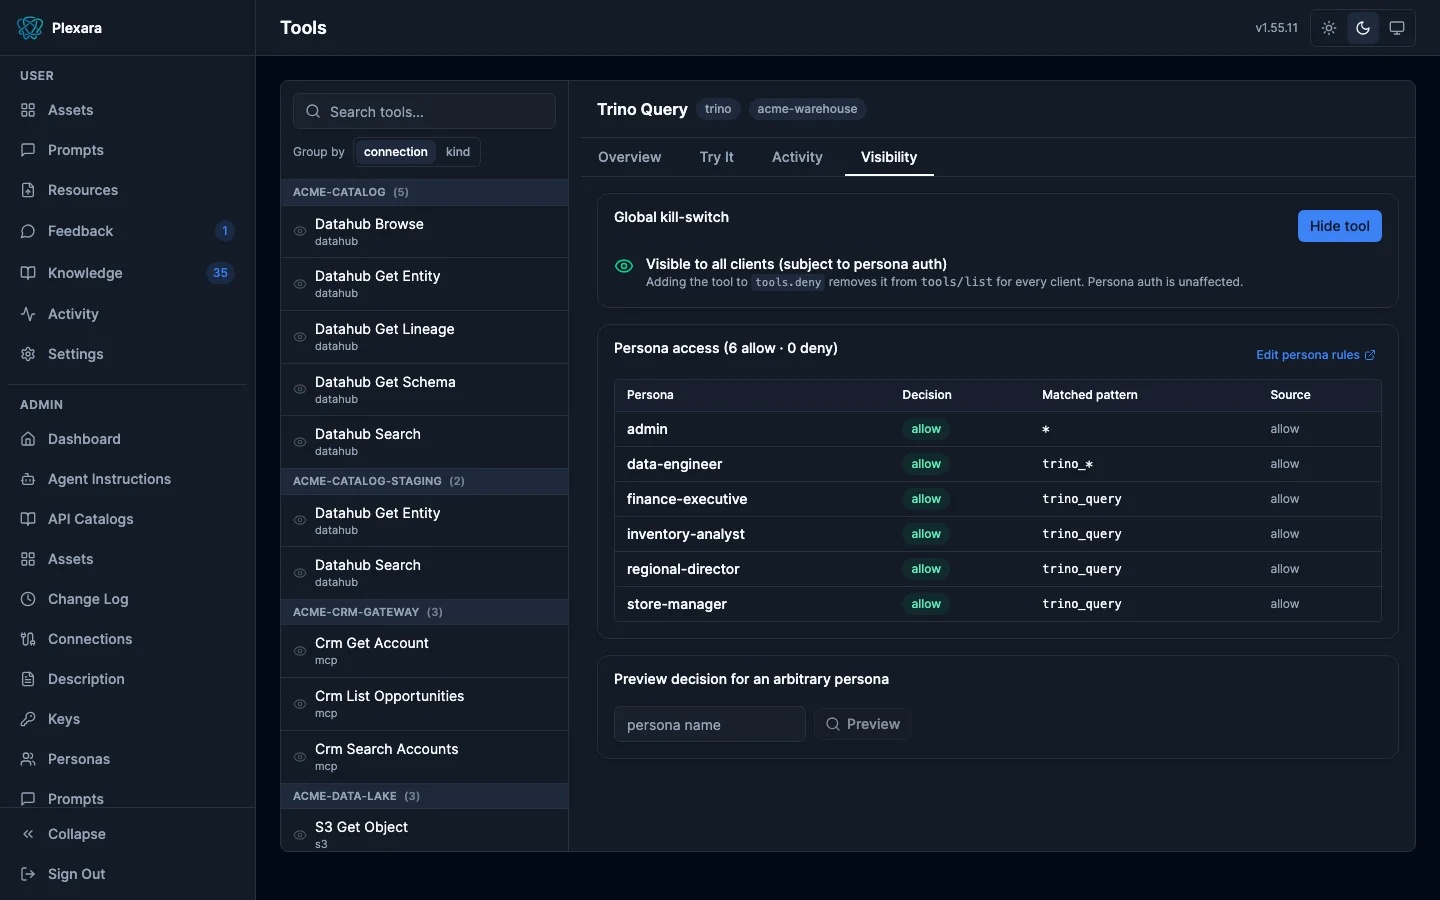Click the finance-executive persona row
1440x900 pixels.
click(x=998, y=499)
